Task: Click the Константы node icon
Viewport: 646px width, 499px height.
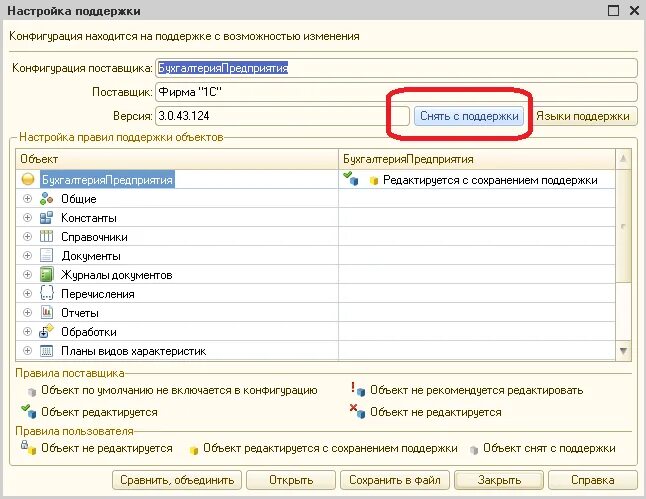Action: tap(47, 218)
